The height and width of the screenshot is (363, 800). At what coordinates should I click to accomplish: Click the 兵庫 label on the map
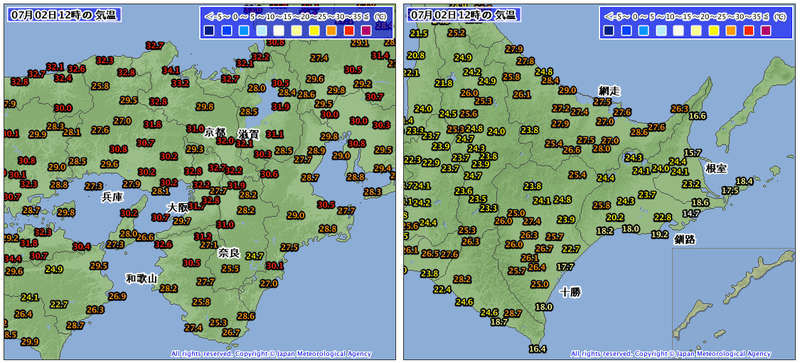(112, 197)
